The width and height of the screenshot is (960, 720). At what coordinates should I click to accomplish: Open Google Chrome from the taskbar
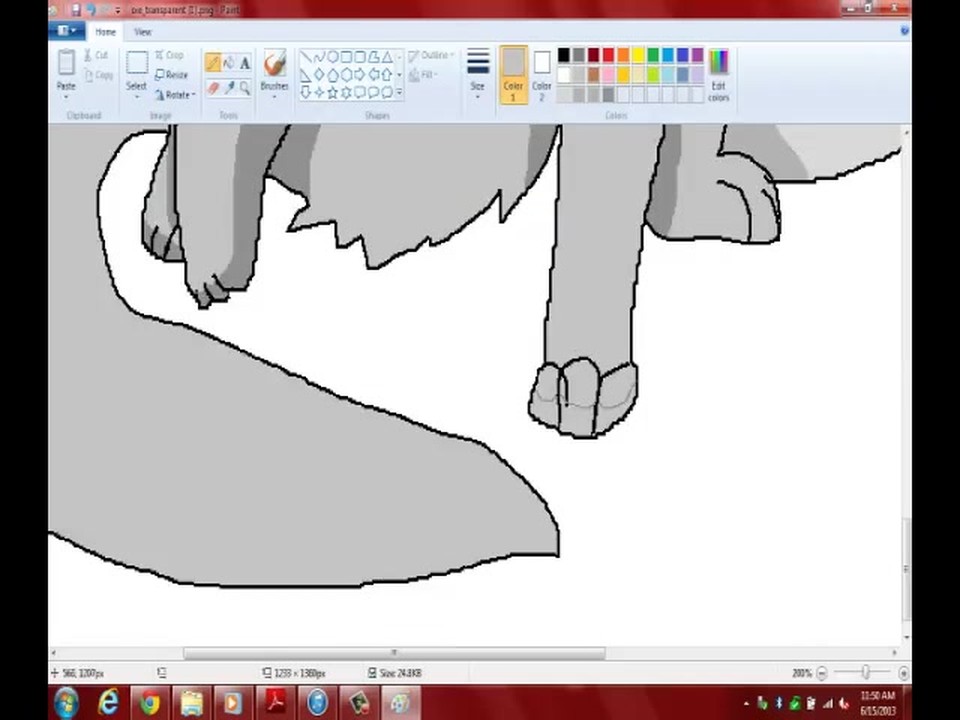(x=149, y=703)
